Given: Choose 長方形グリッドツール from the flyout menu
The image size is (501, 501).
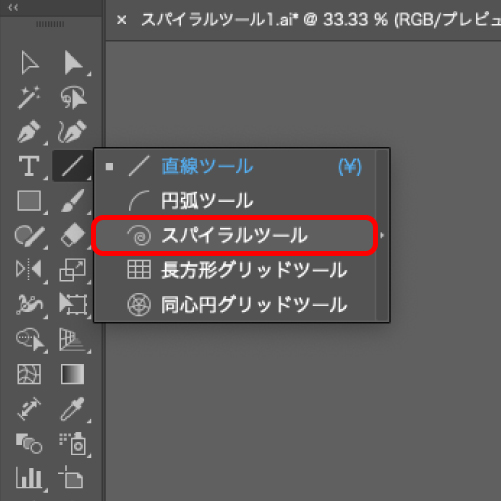Looking at the screenshot, I should (235, 270).
